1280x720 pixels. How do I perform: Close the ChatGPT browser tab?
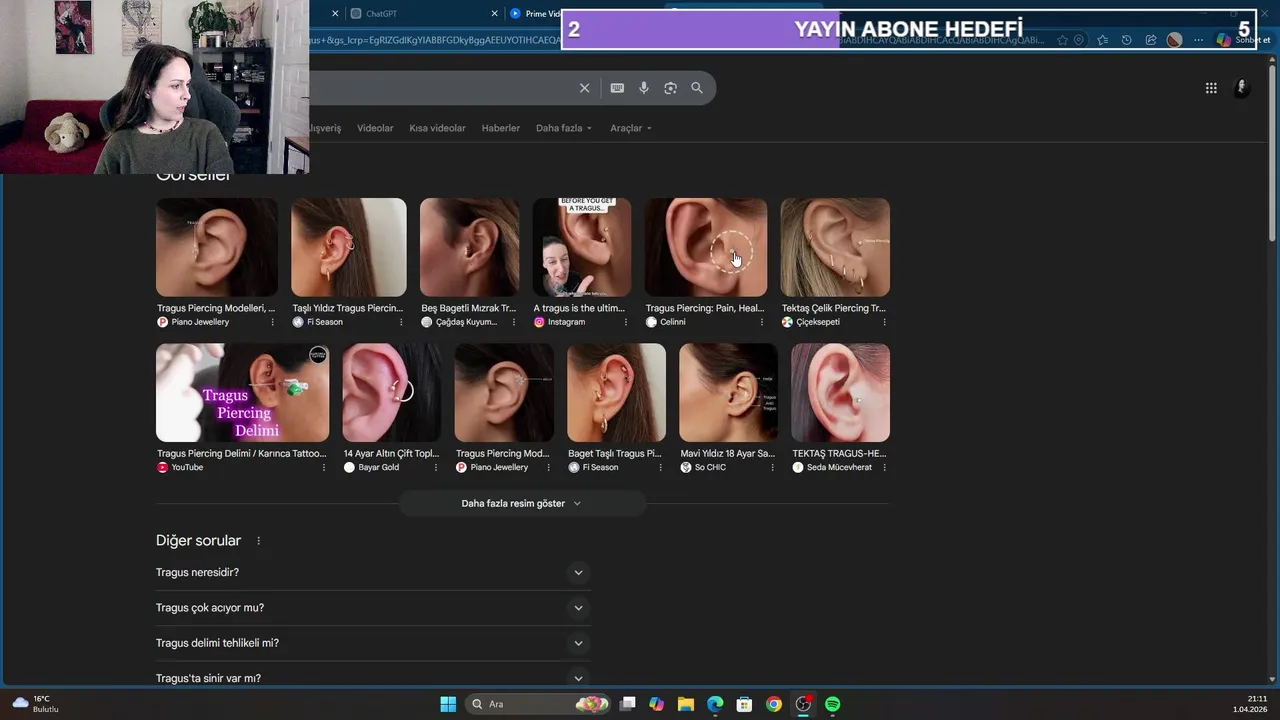(494, 14)
